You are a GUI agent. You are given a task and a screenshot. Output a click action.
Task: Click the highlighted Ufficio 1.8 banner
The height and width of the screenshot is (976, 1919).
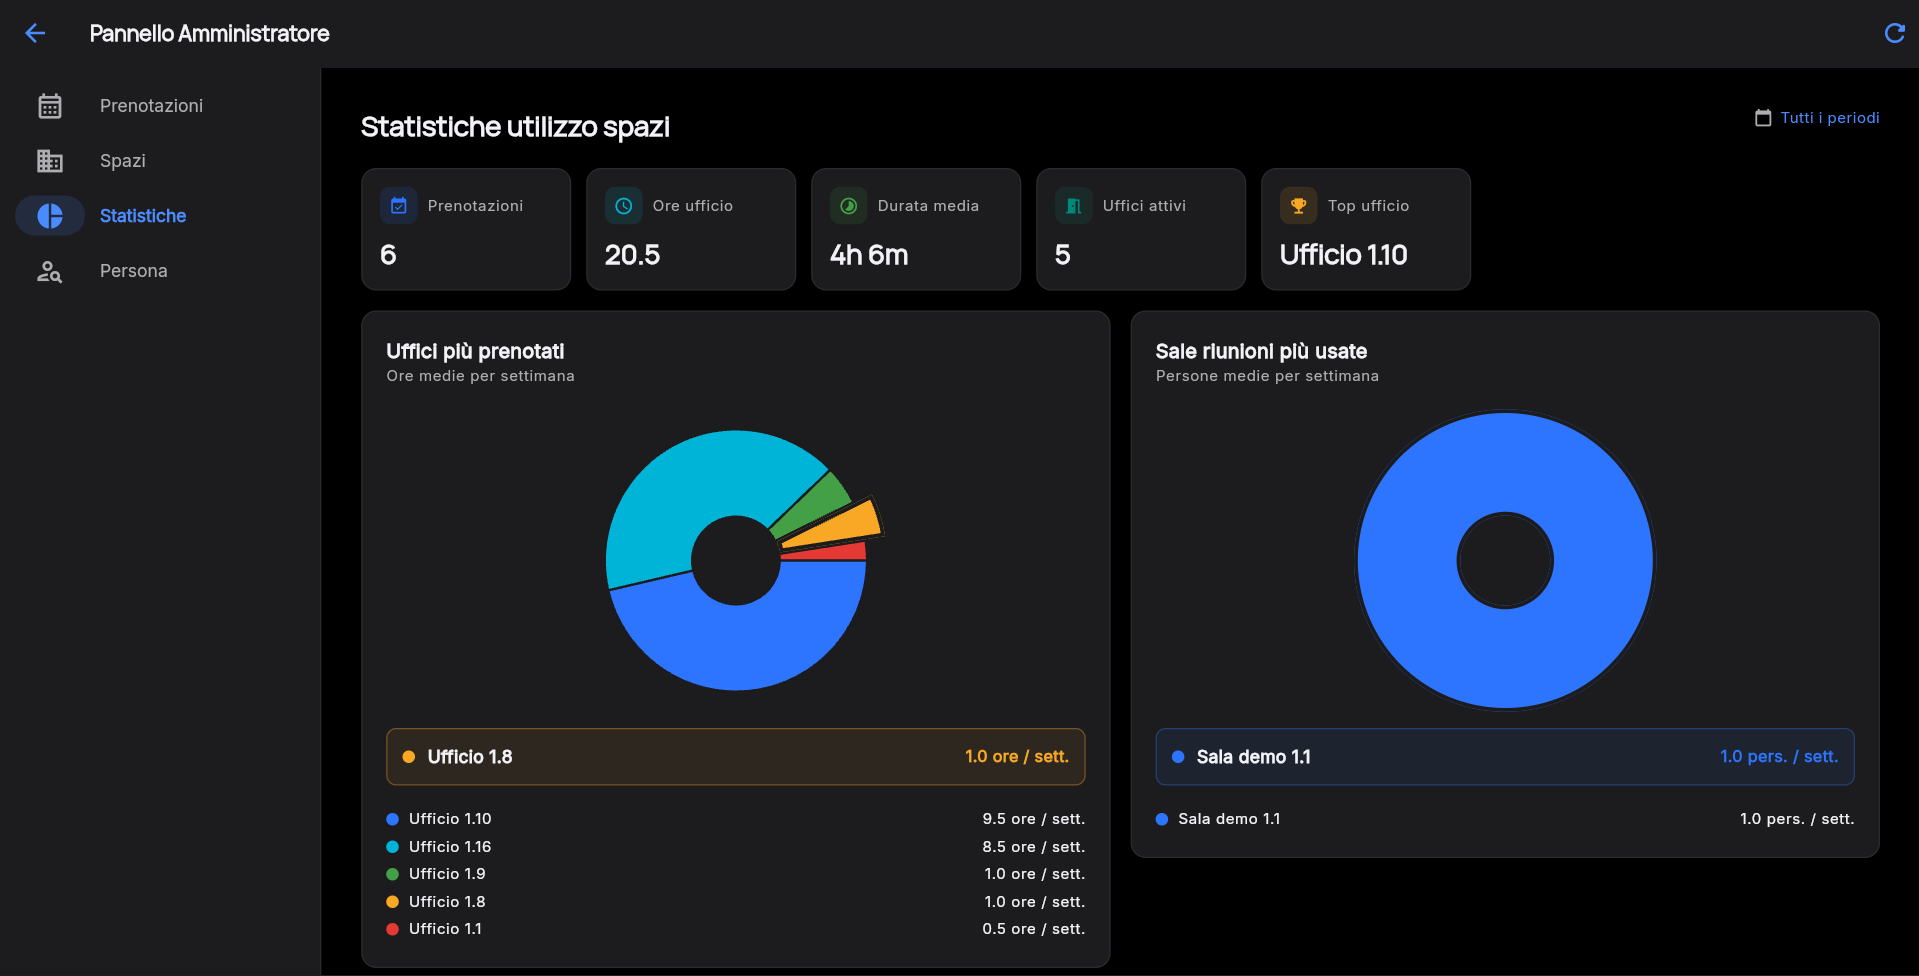point(735,757)
